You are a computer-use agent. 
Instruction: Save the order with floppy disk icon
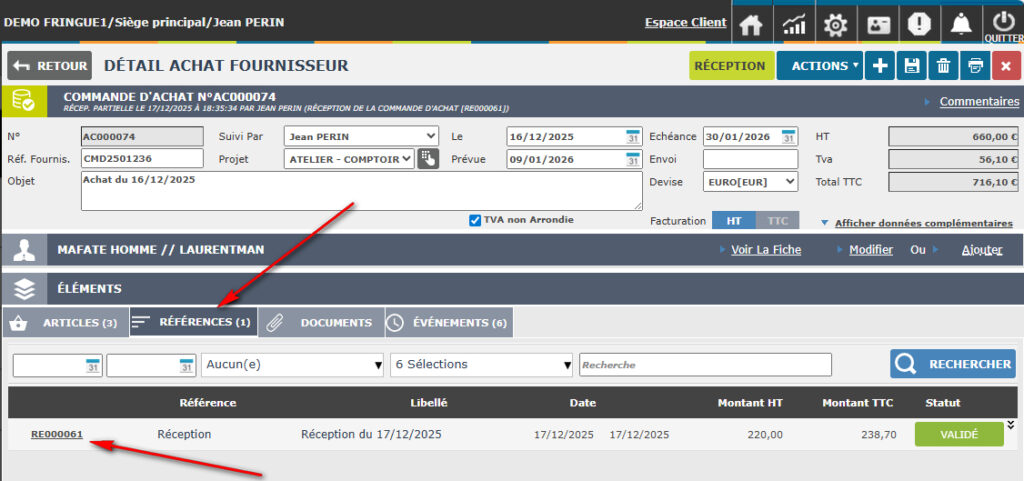point(911,66)
